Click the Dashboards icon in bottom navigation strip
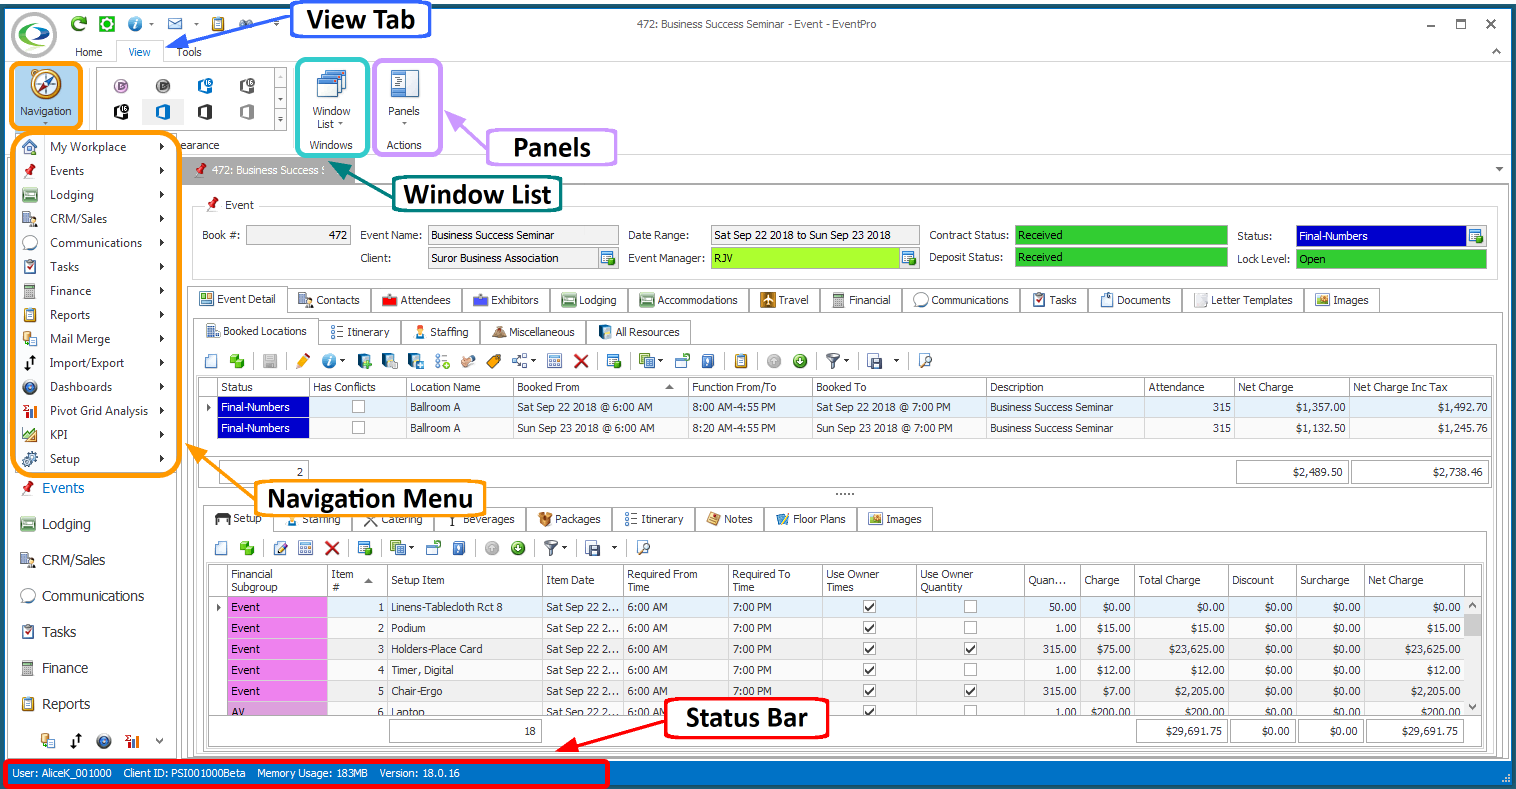The height and width of the screenshot is (789, 1516). tap(104, 741)
